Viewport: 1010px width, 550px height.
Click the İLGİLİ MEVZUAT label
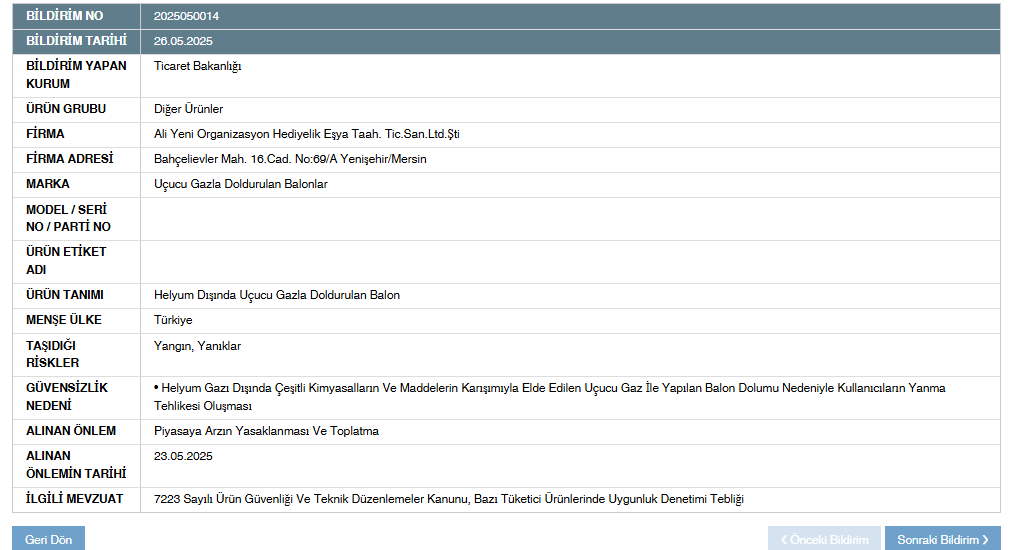(x=74, y=498)
